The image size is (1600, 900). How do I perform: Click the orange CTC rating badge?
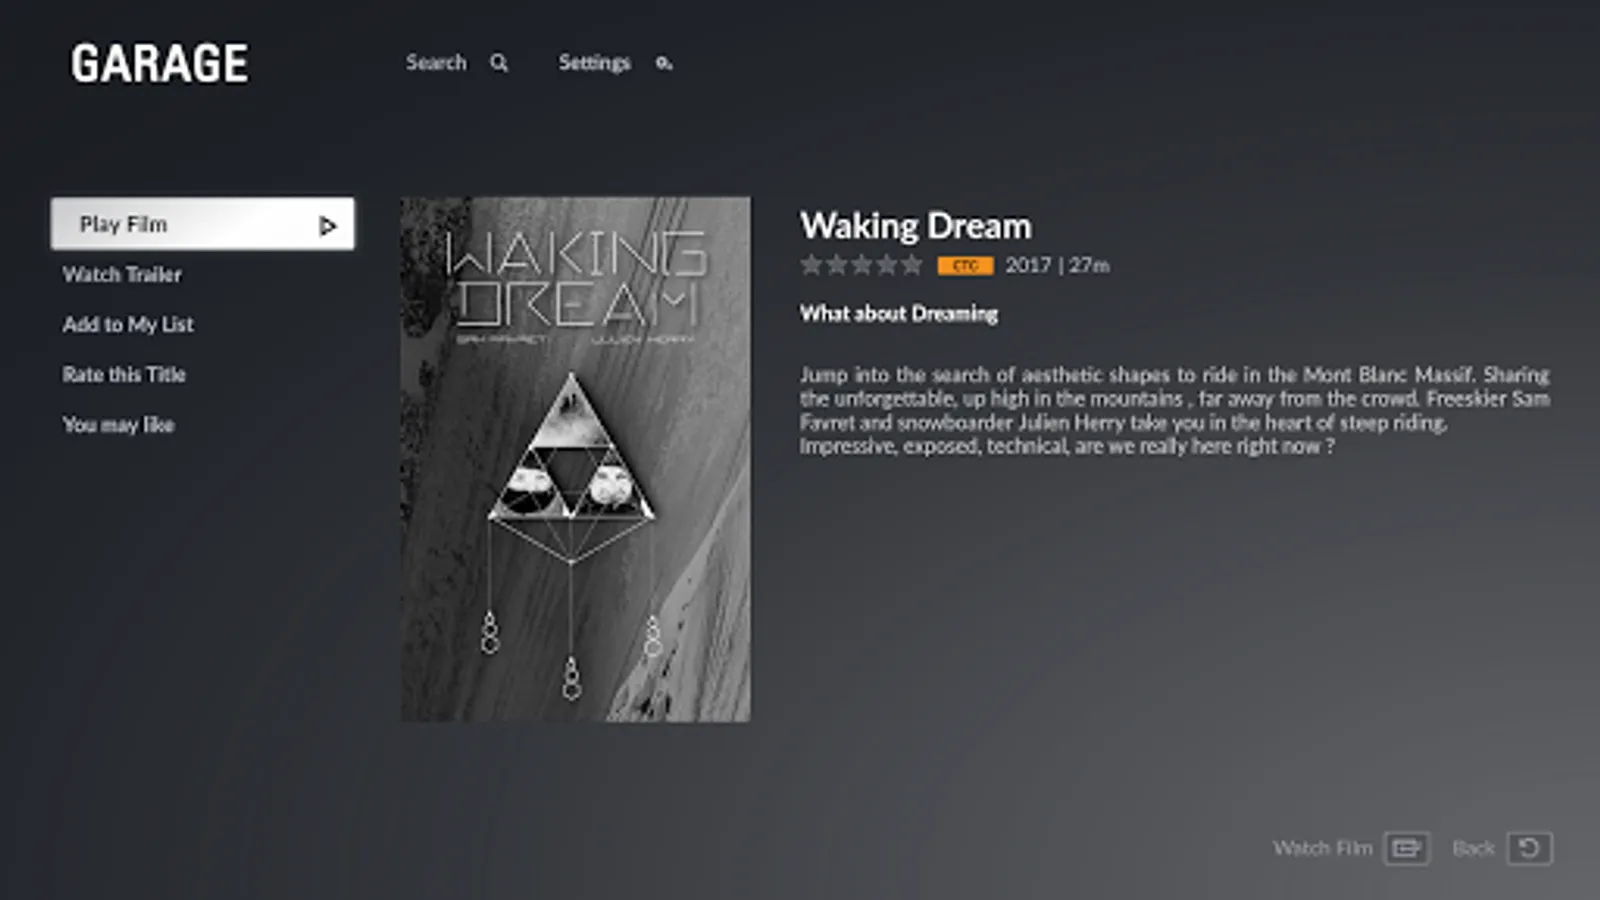965,265
